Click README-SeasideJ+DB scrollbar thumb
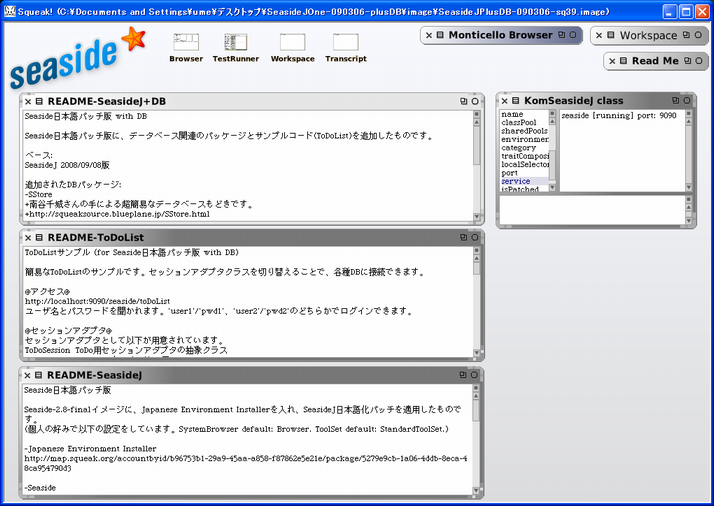This screenshot has width=714, height=506. pyautogui.click(x=477, y=145)
